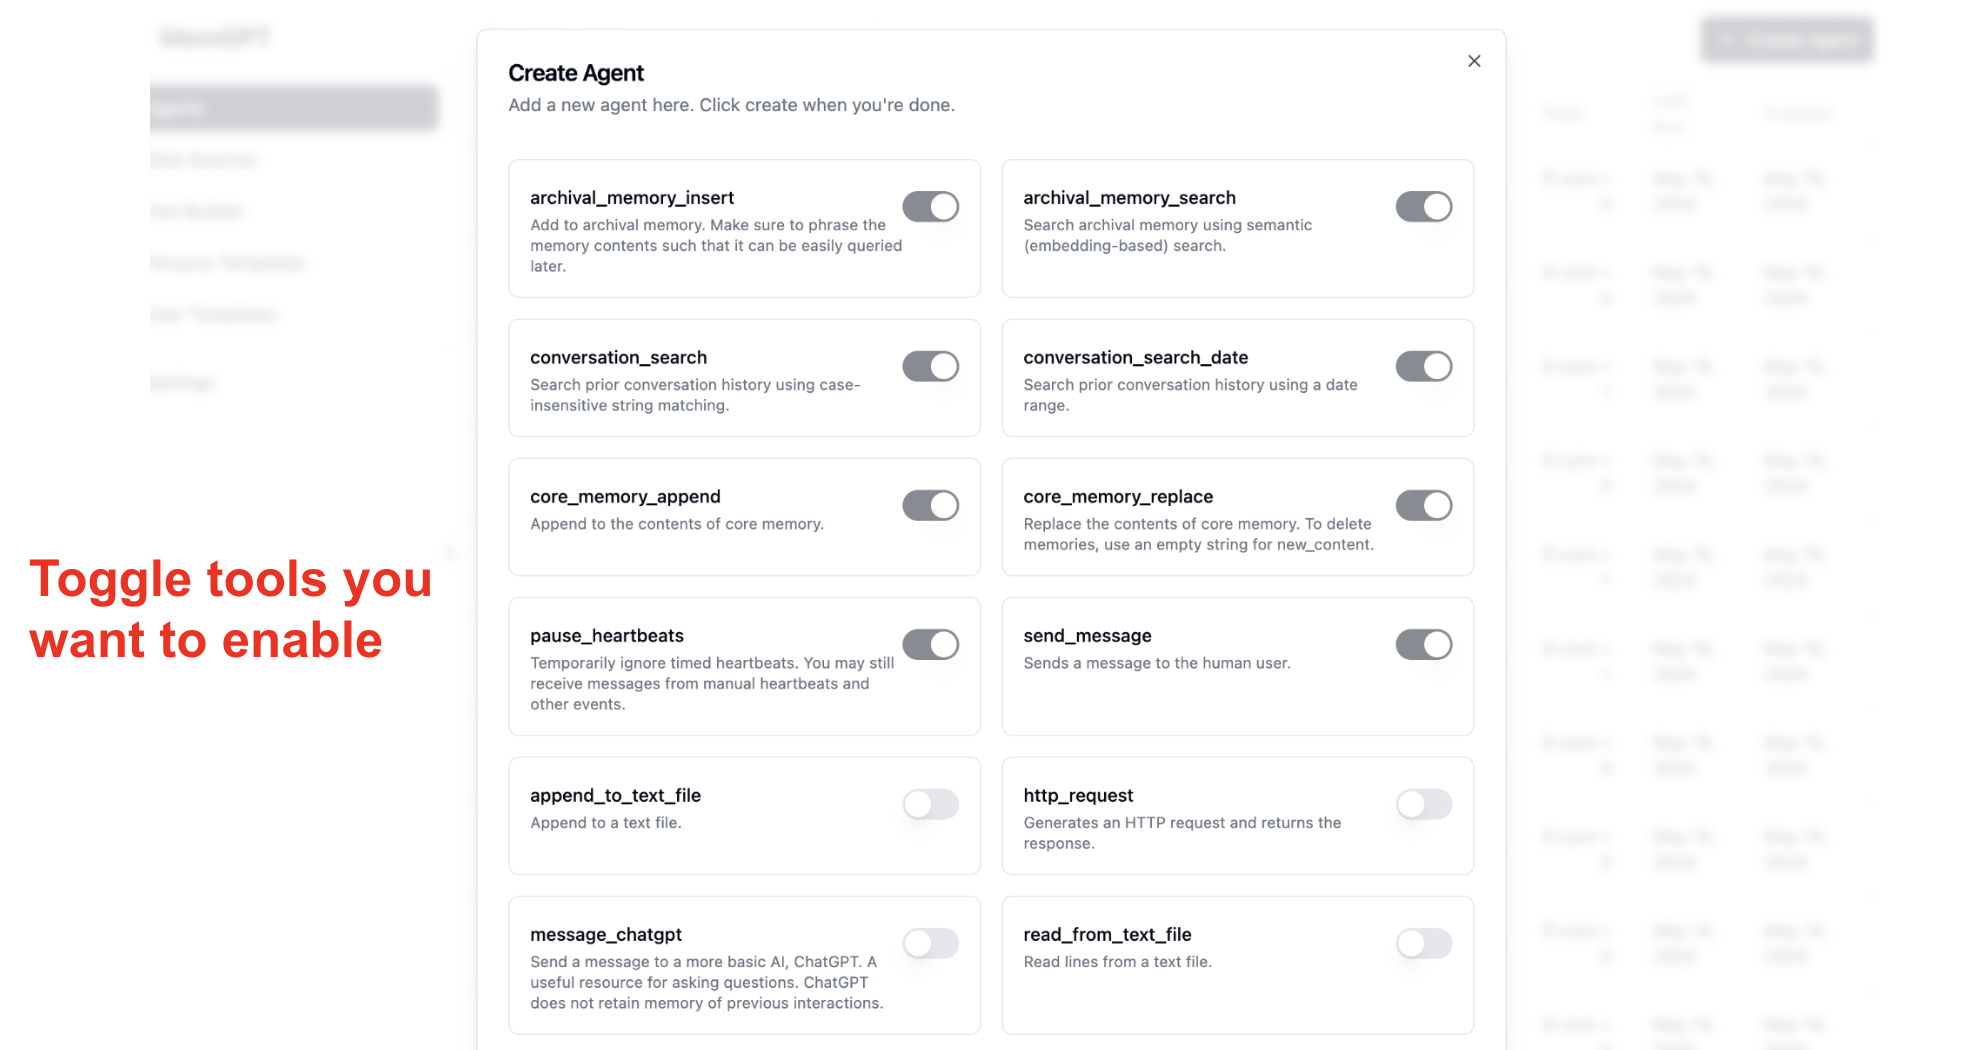Image resolution: width=1980 pixels, height=1050 pixels.
Task: Click the archival_memory_insert card title
Action: pyautogui.click(x=632, y=198)
